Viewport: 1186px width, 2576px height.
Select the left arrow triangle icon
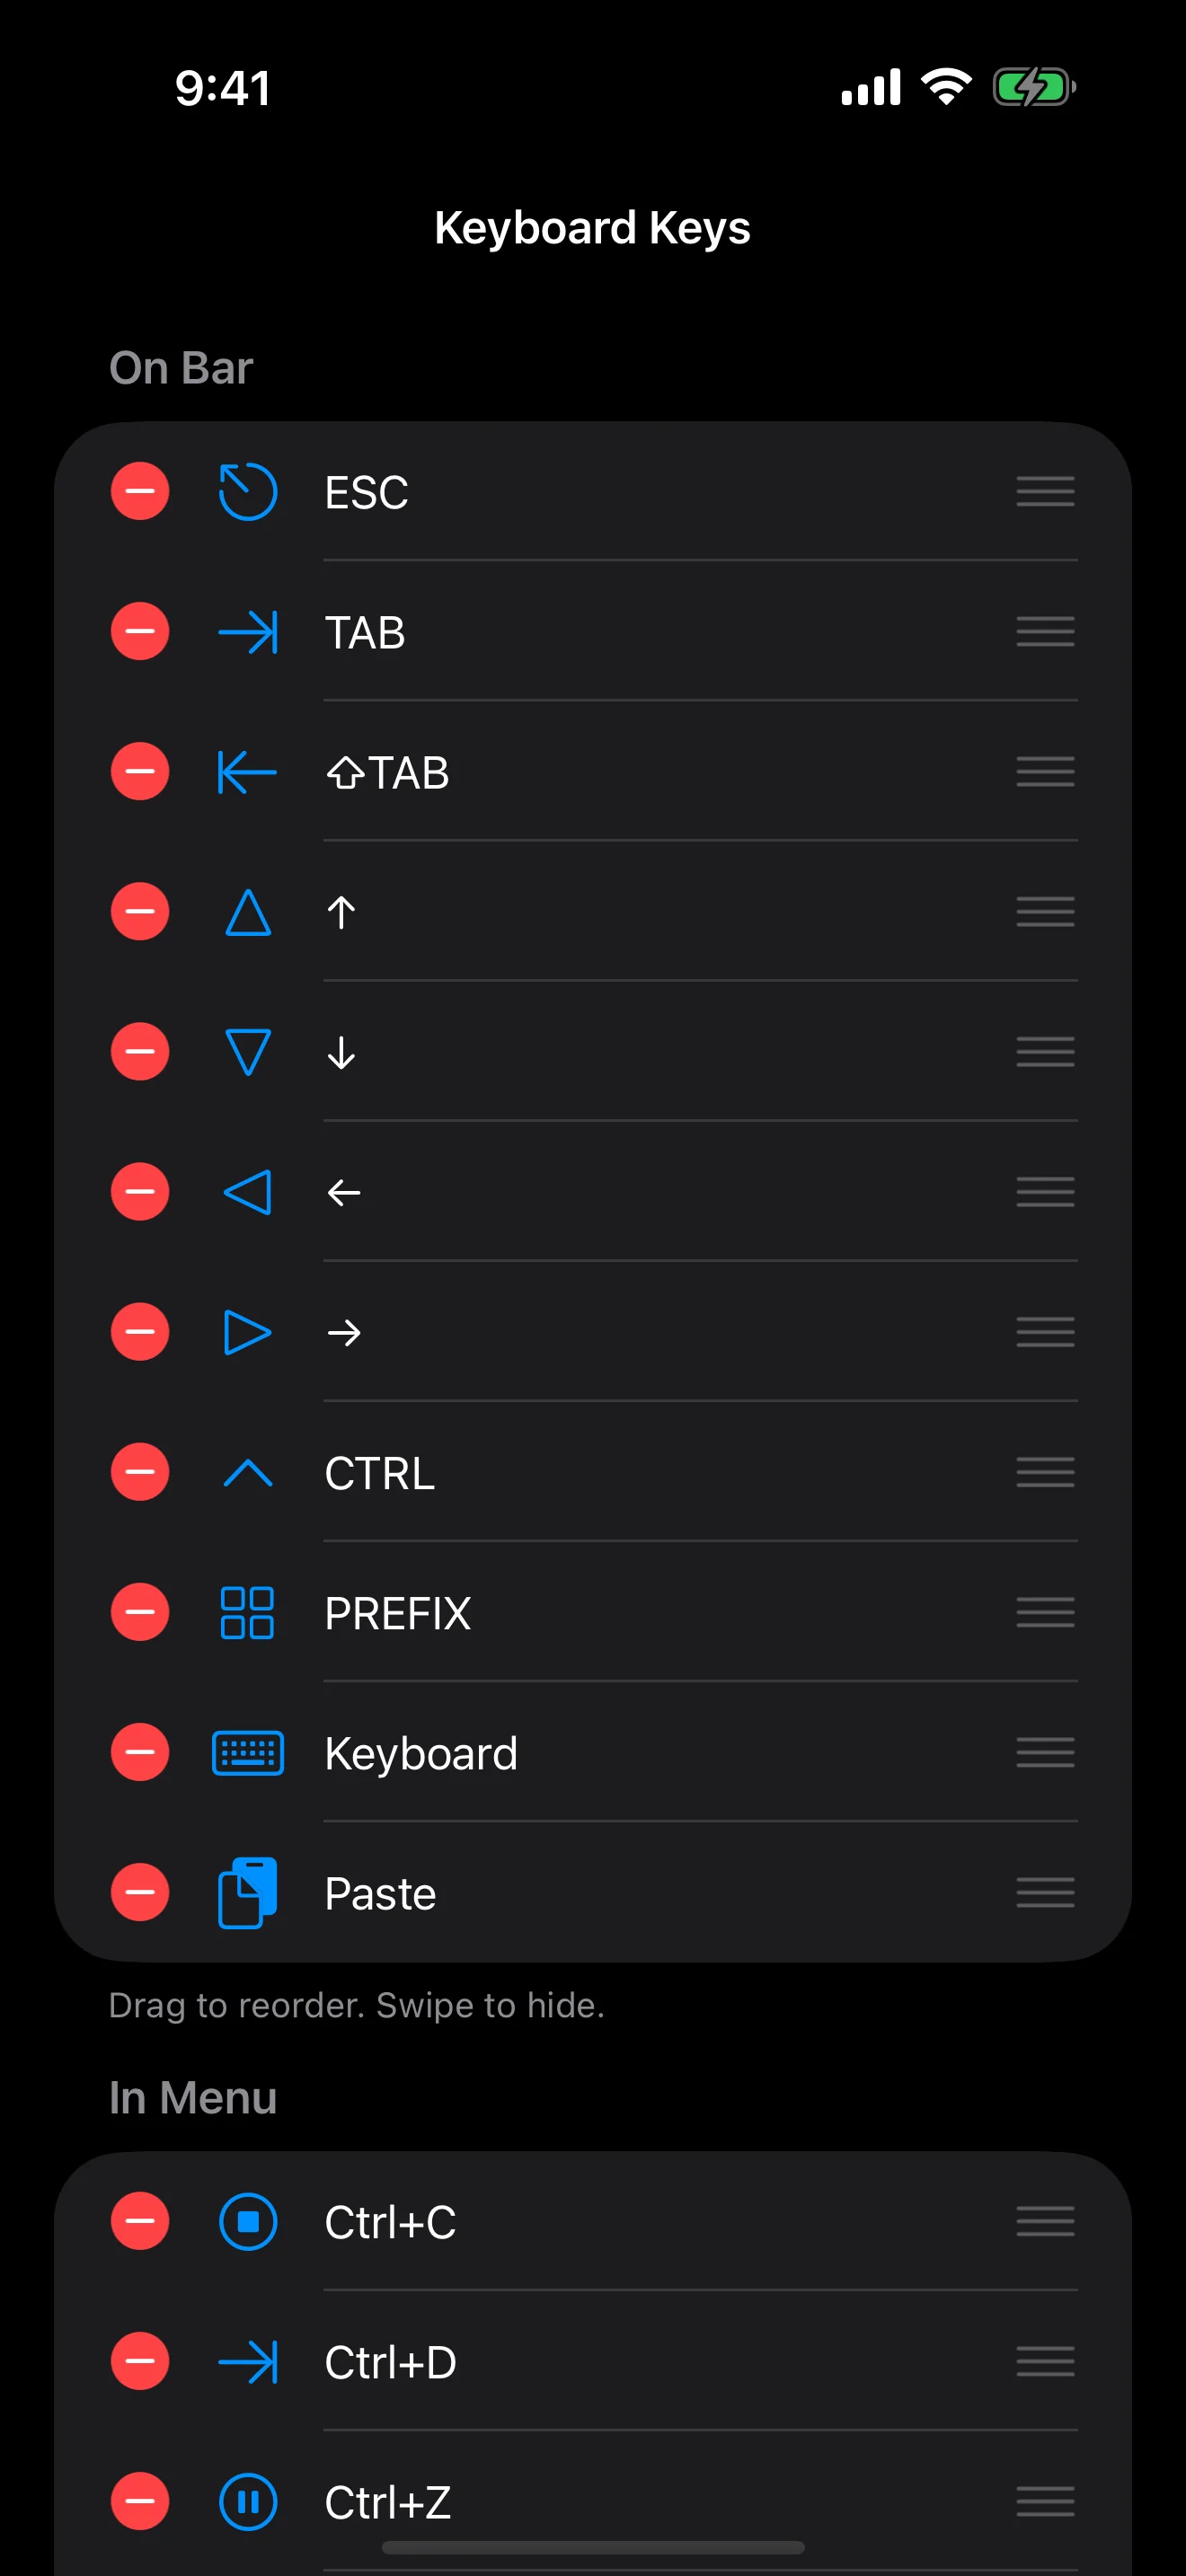coord(247,1192)
